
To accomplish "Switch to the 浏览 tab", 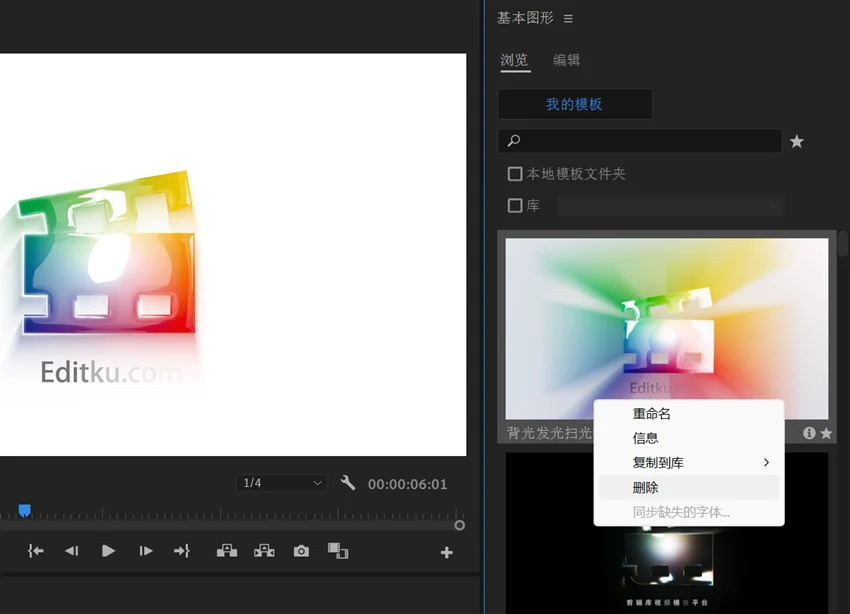I will coord(514,60).
